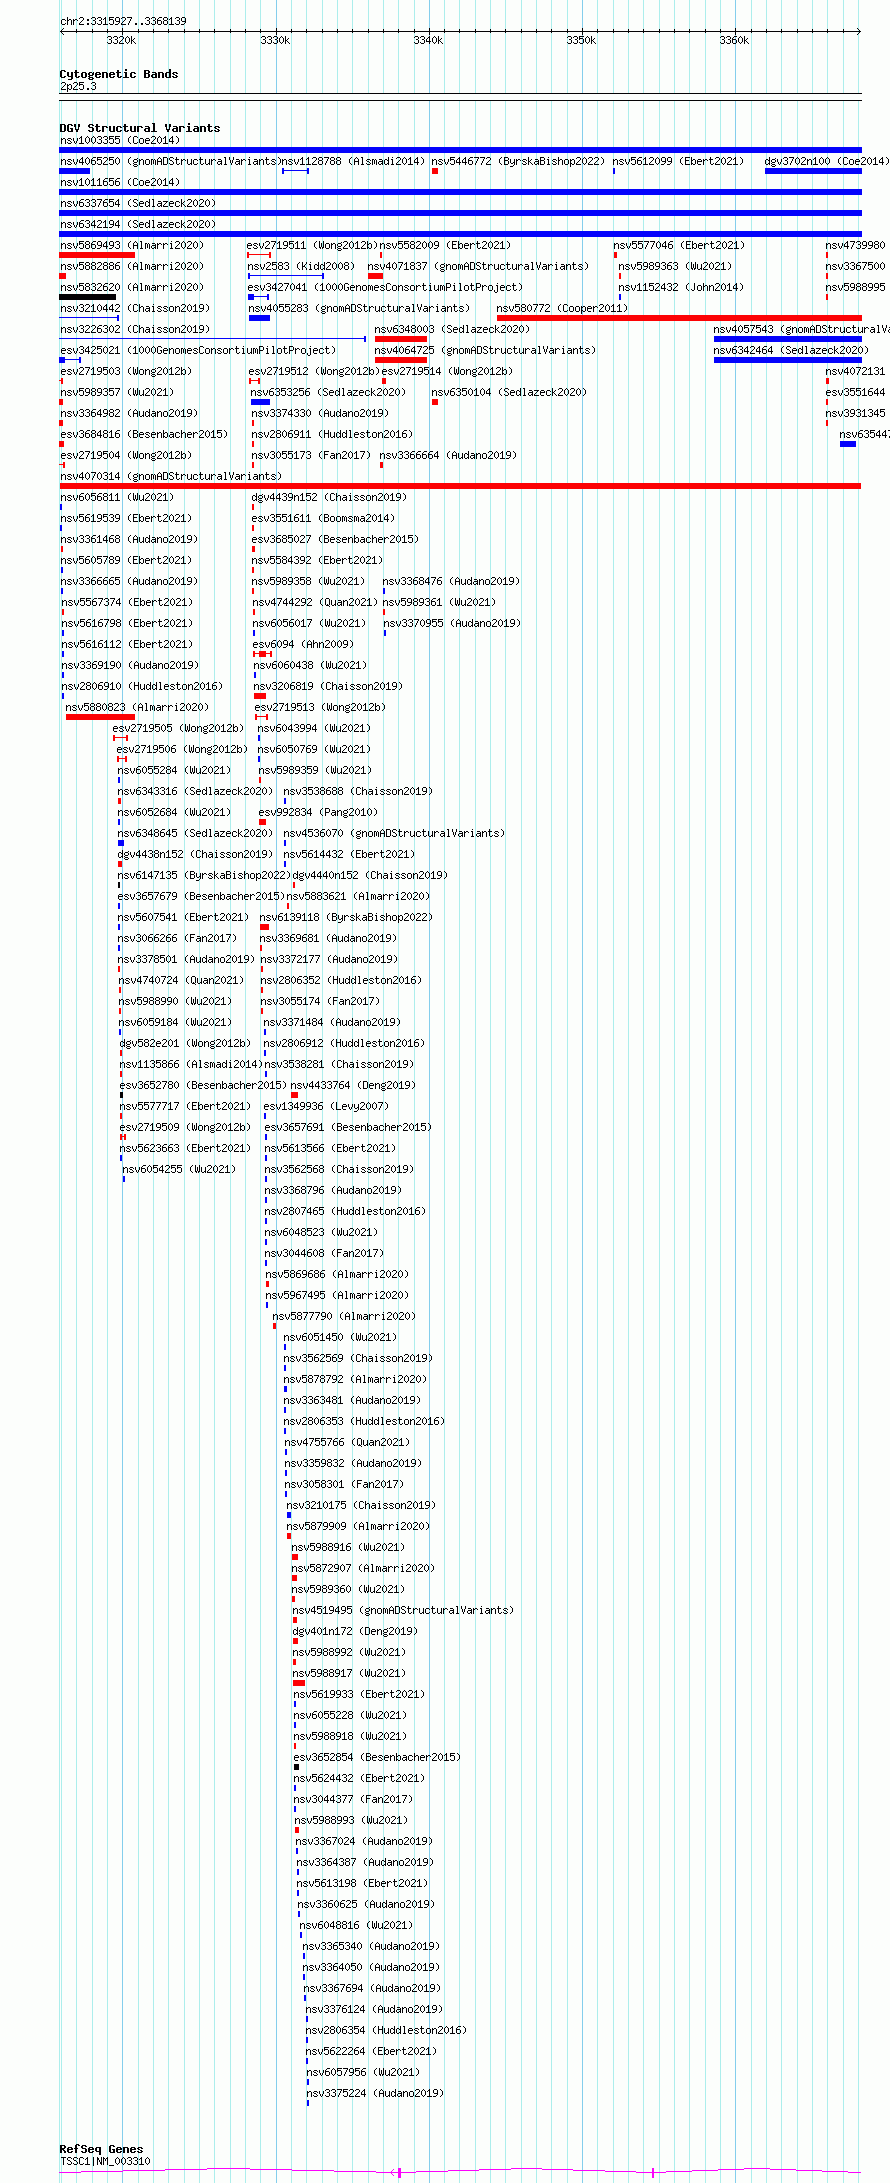
Task: Click nsv1135866 (Alsmadi2014) label
Action: click(191, 1064)
